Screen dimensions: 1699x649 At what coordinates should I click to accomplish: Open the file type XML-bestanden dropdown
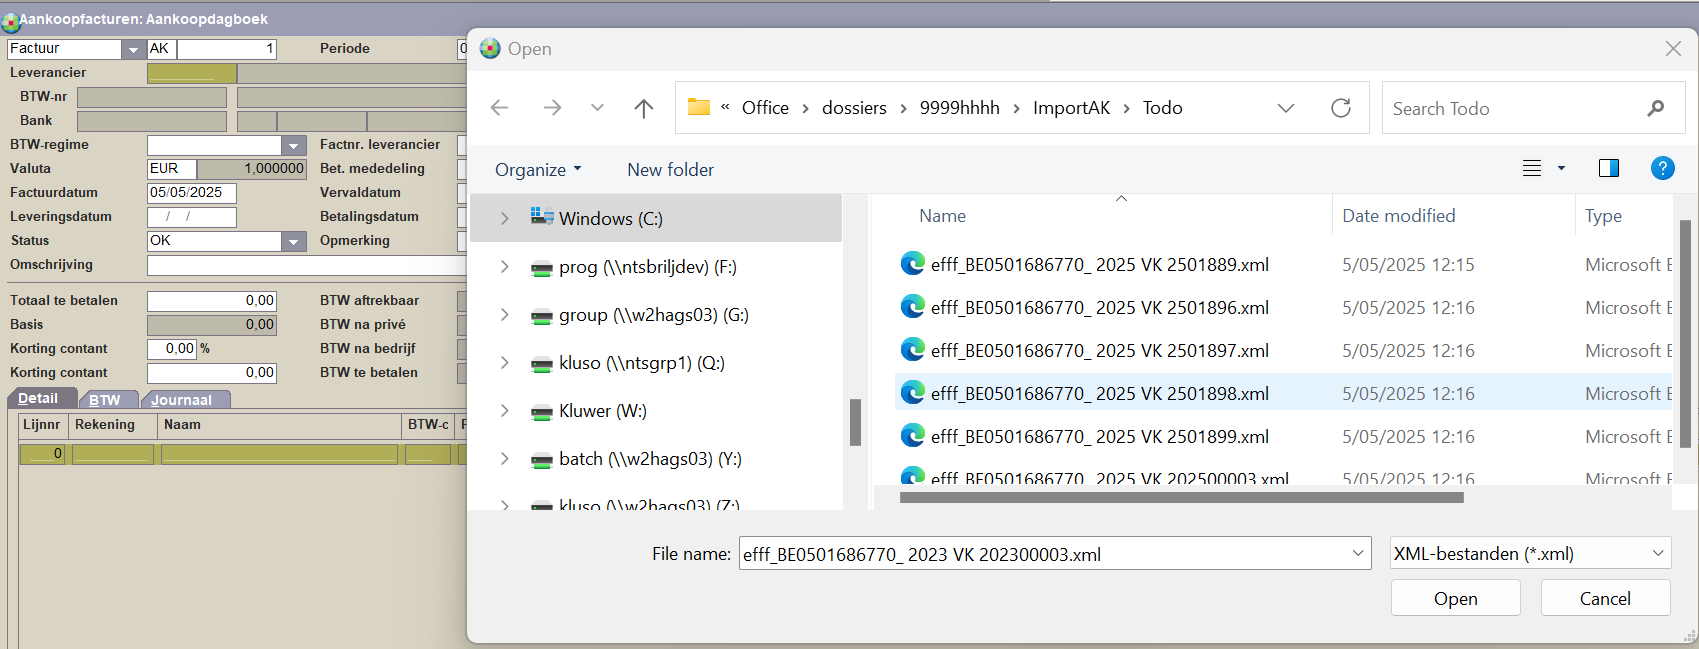(x=1529, y=553)
